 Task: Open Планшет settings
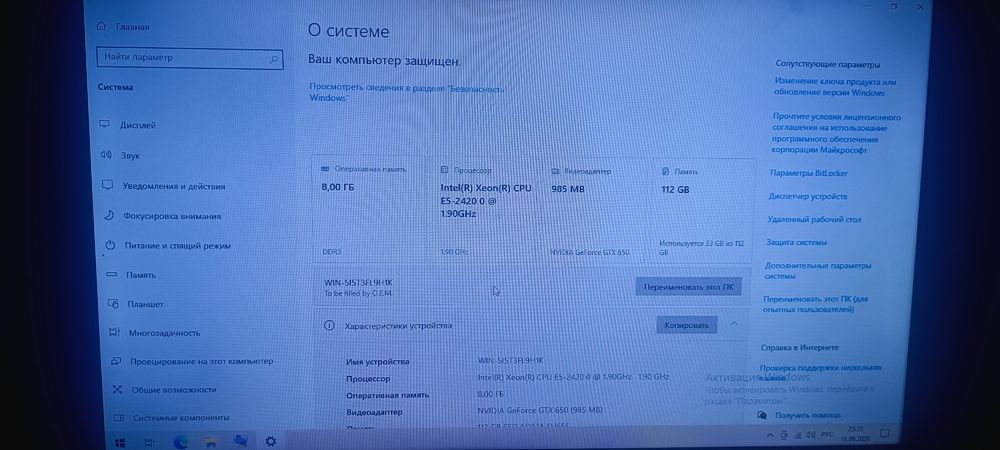click(x=145, y=304)
